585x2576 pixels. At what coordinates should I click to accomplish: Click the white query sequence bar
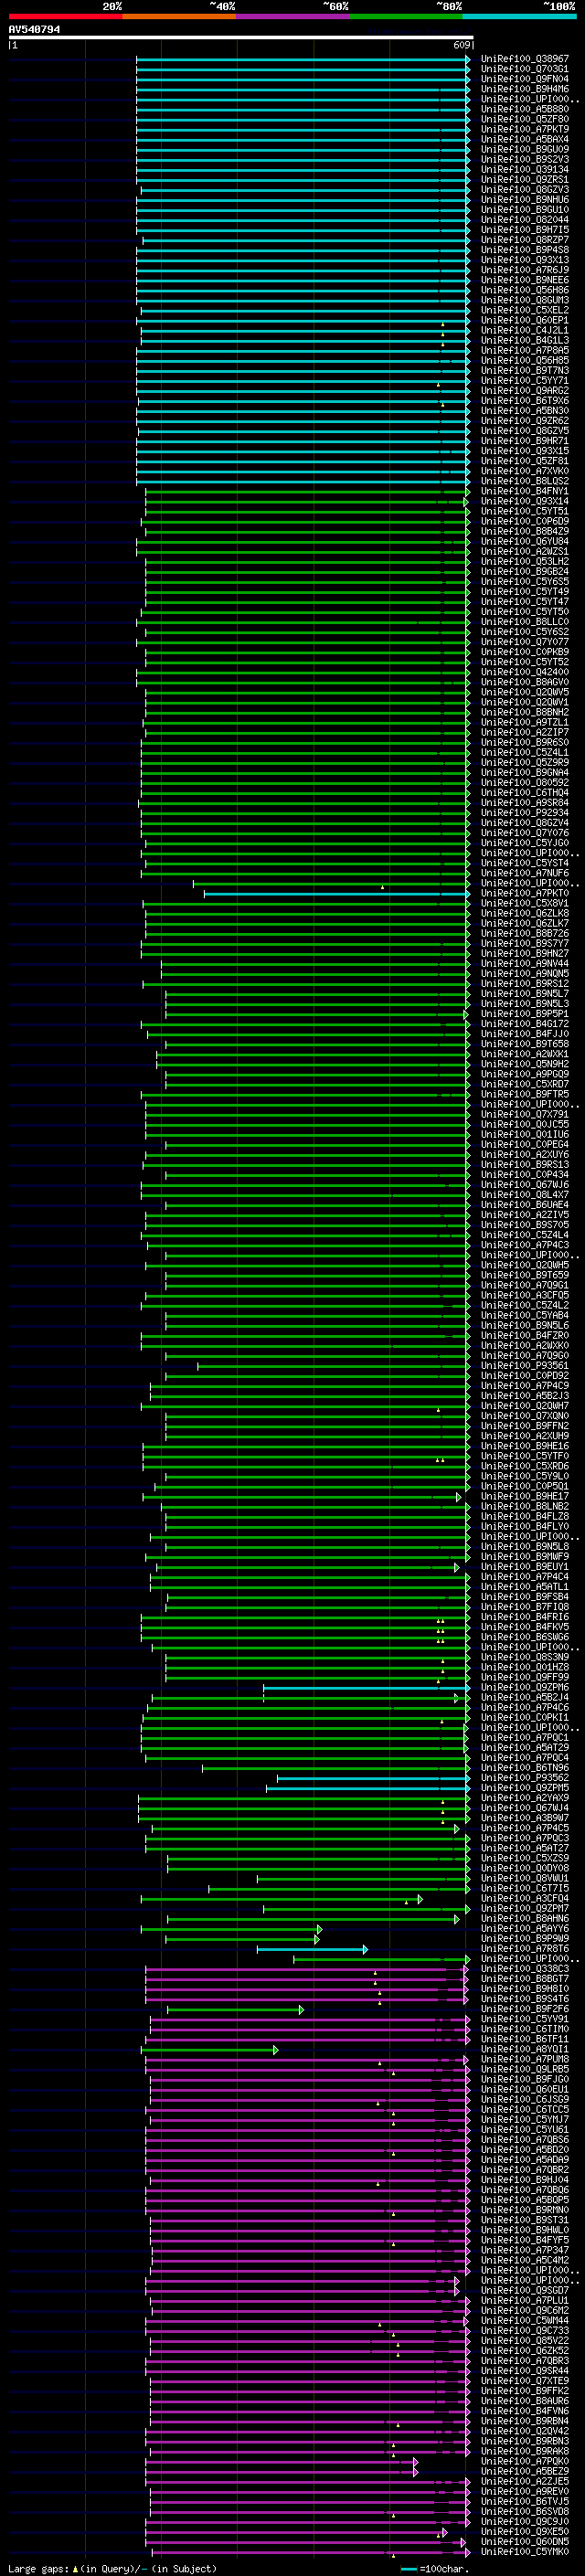click(x=241, y=37)
